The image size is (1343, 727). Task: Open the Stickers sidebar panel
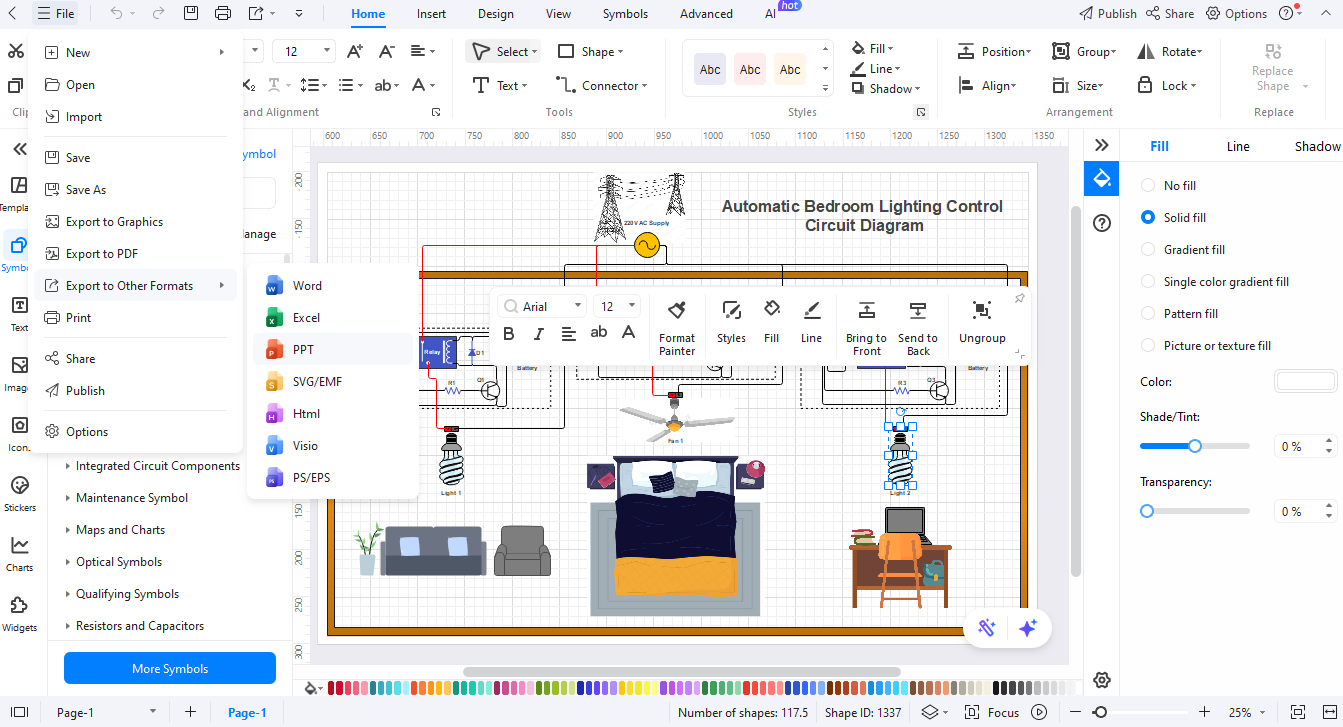[x=19, y=493]
